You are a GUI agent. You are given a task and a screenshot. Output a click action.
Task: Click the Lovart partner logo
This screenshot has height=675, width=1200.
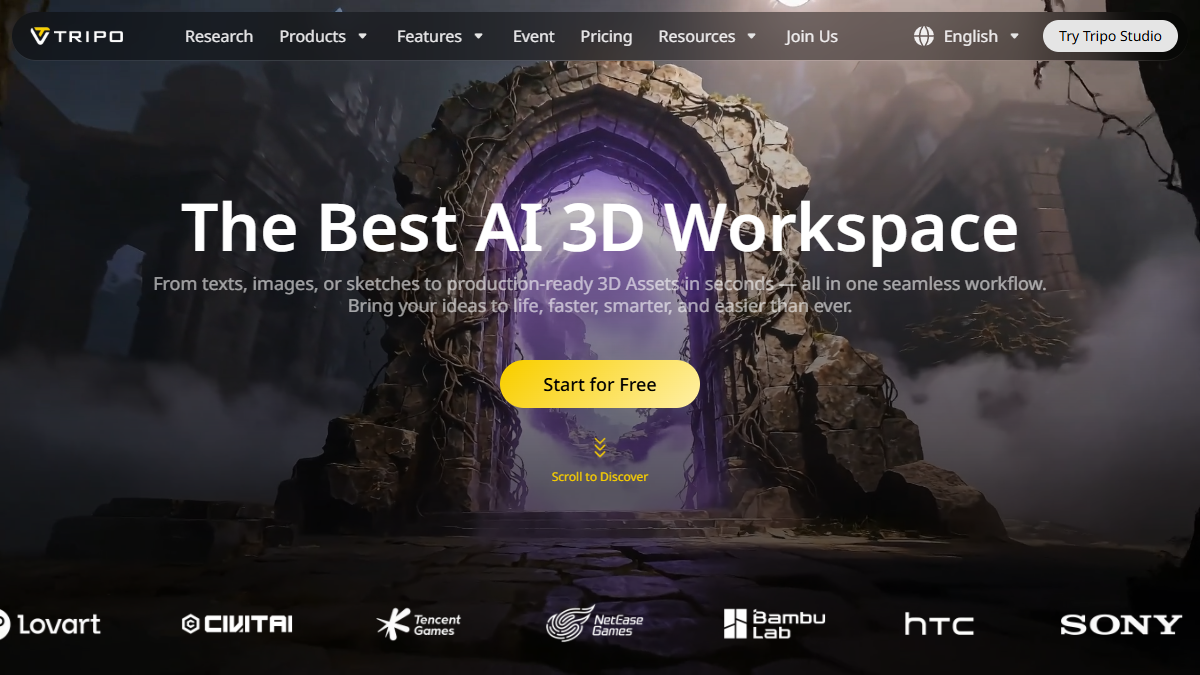pyautogui.click(x=48, y=625)
